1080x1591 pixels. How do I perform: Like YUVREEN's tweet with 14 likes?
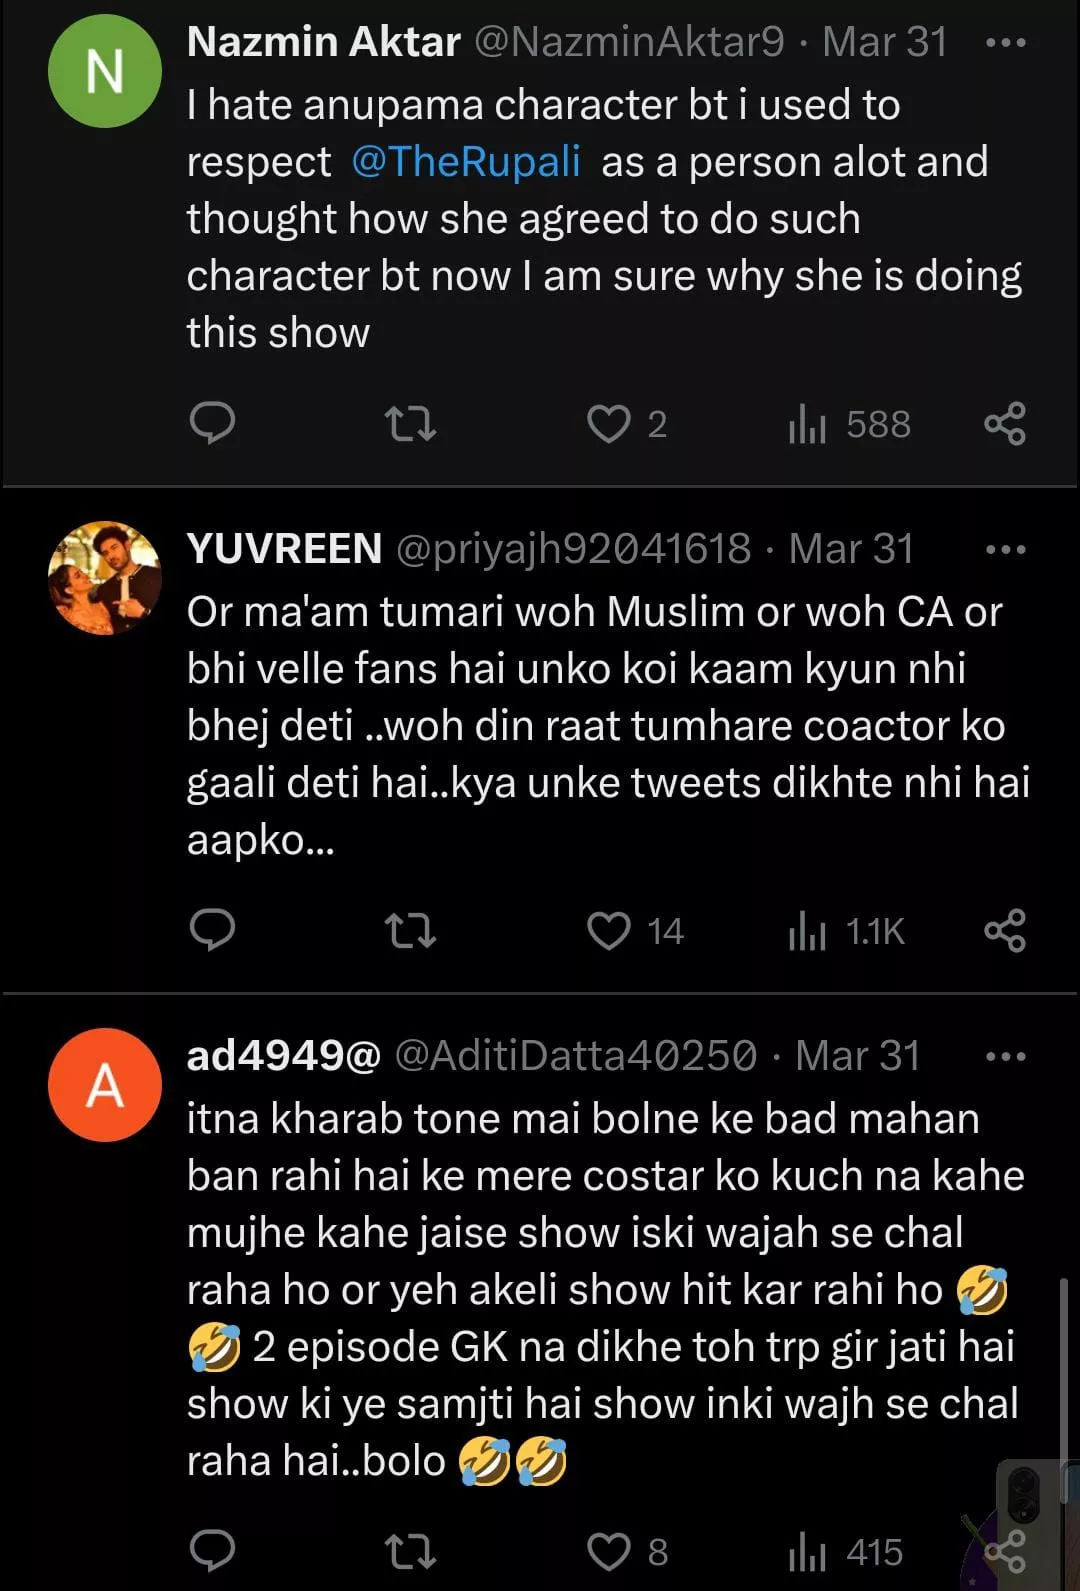(608, 931)
